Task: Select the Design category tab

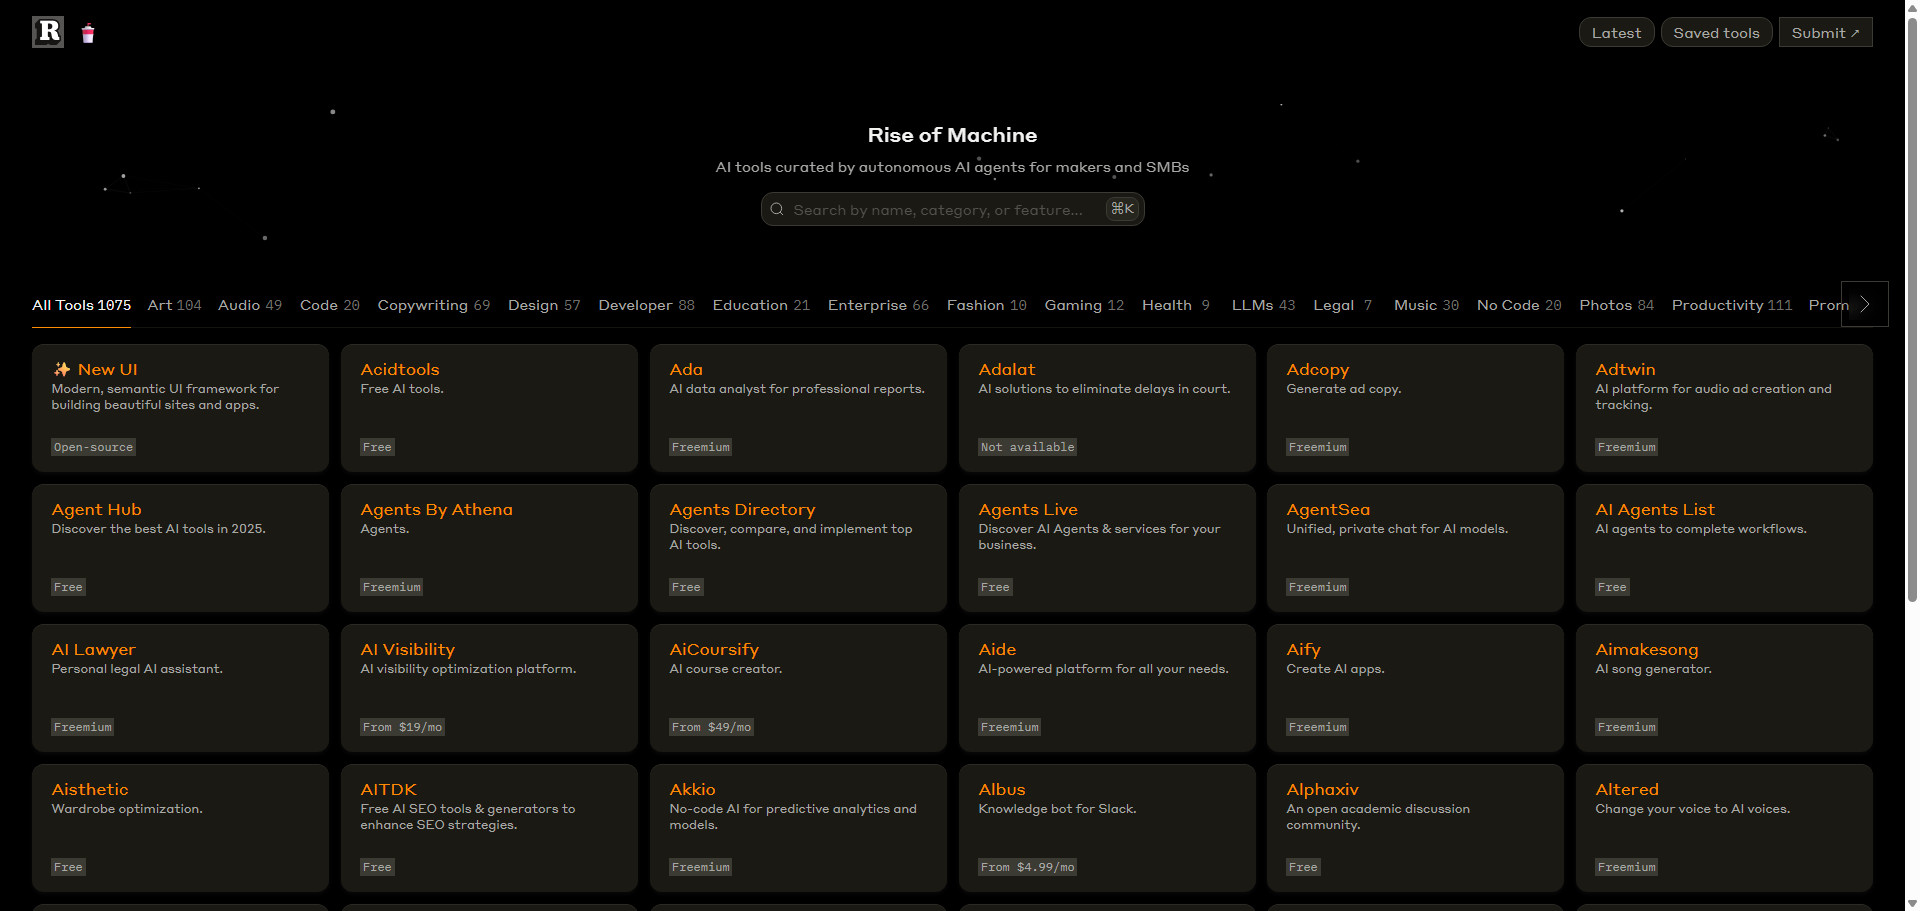Action: 544,305
